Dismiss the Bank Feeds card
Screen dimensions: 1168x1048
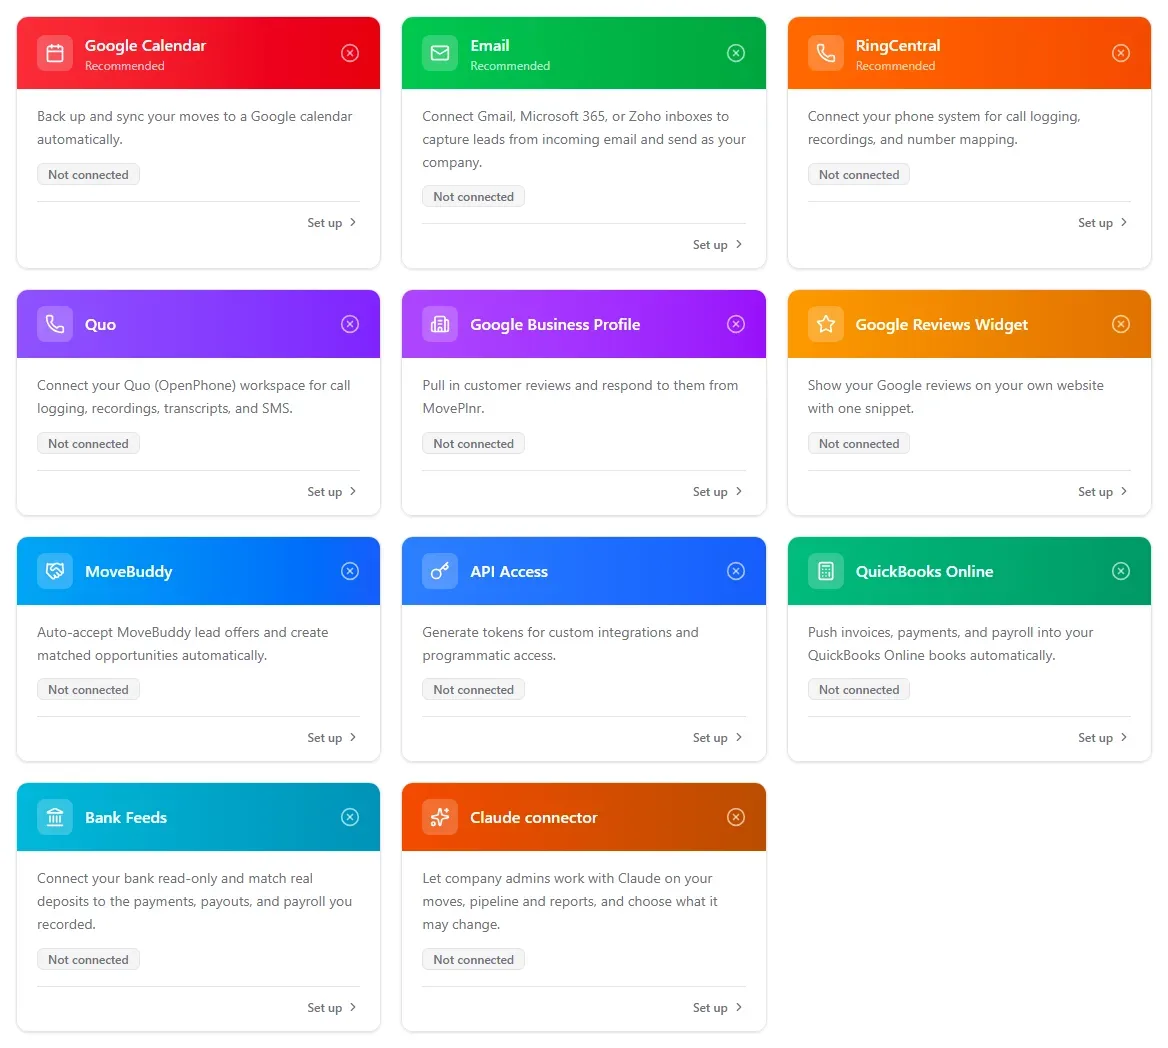point(350,817)
